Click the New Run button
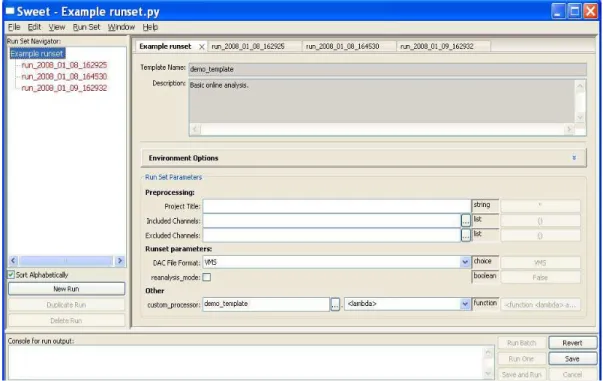 (x=66, y=289)
